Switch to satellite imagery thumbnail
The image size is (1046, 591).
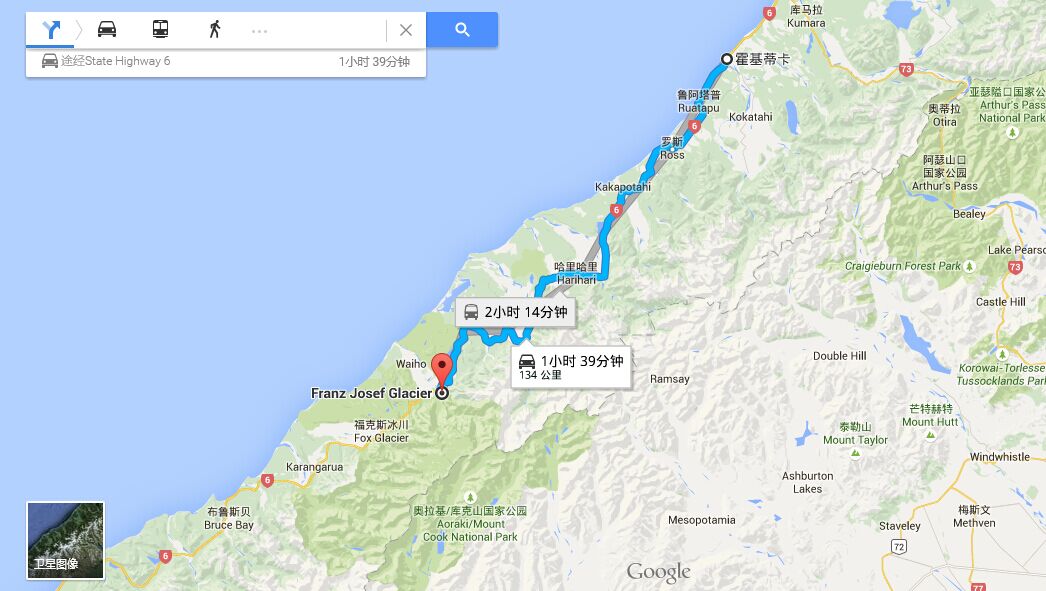tap(65, 540)
